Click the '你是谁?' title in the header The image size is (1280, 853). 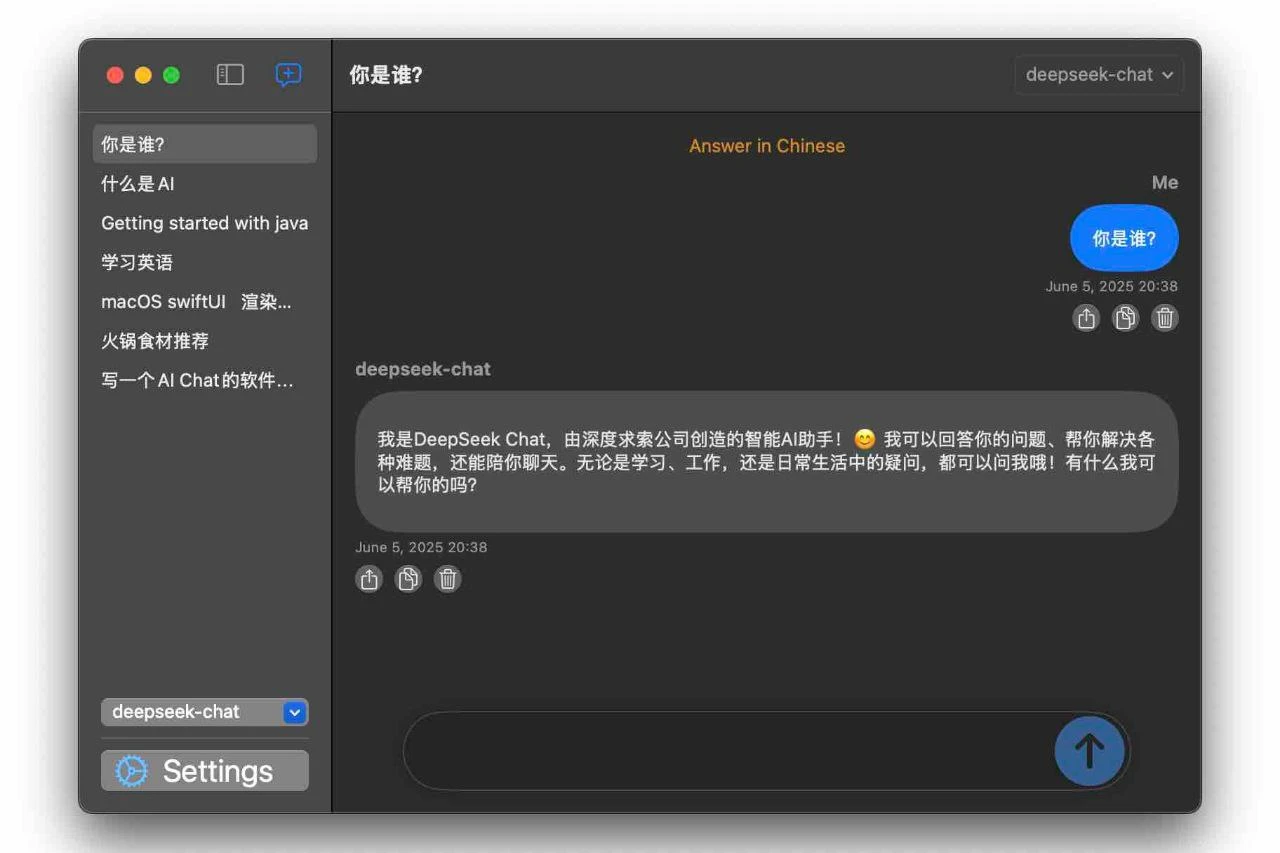coord(386,75)
